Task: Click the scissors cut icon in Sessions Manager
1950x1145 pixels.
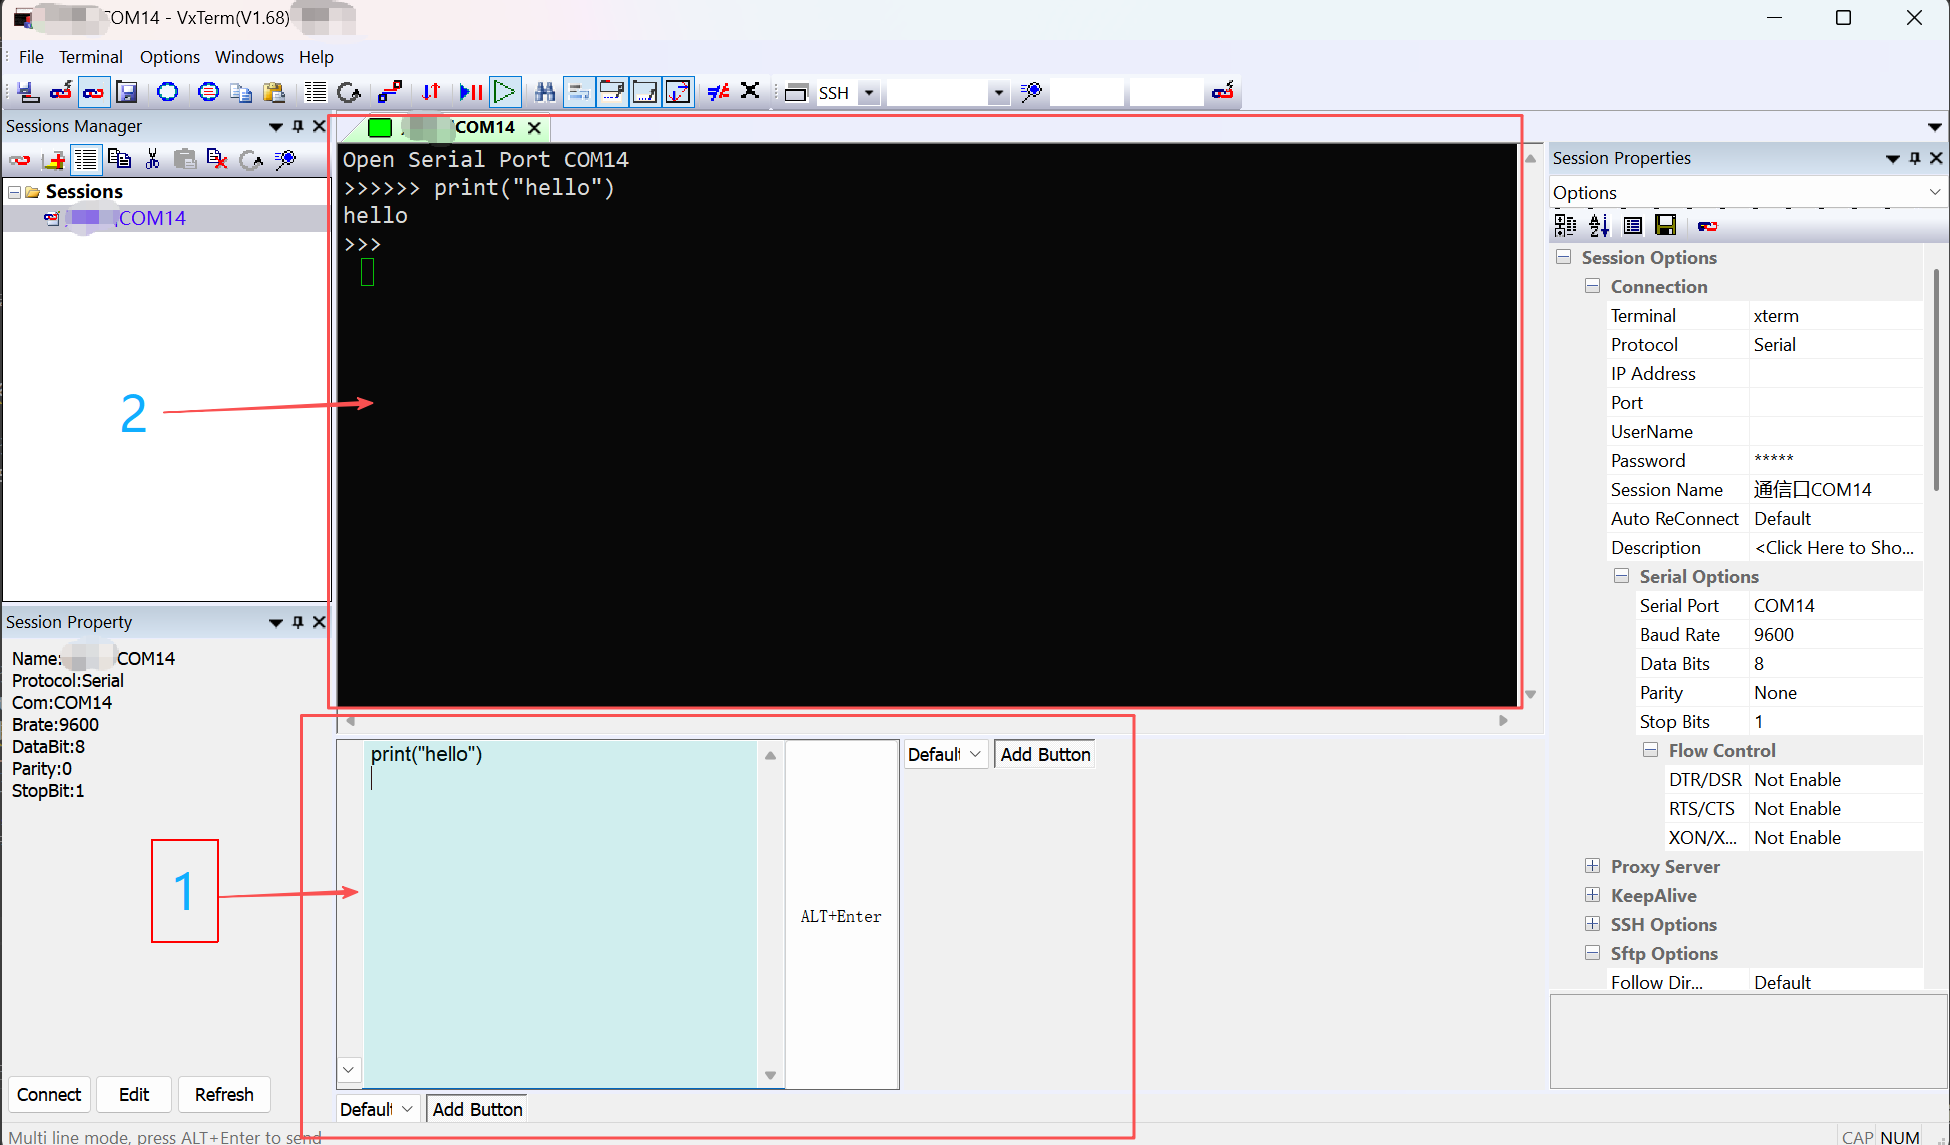Action: click(x=152, y=159)
